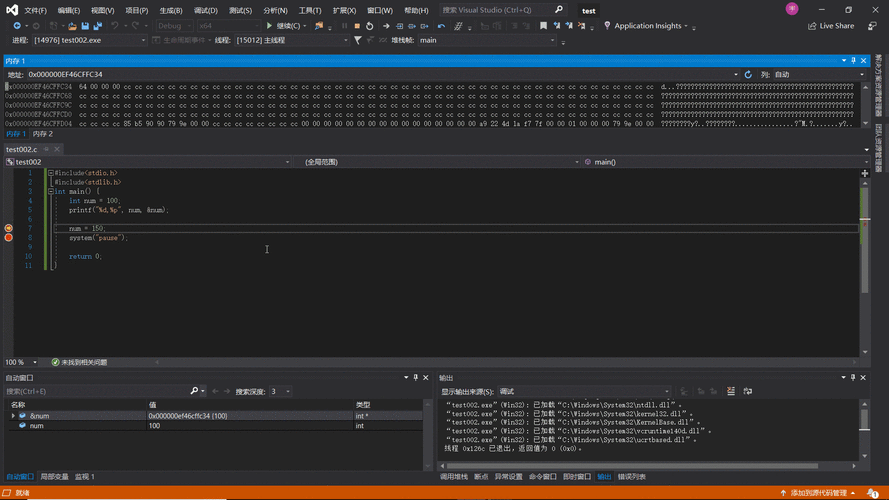Open the process dropdown showing test002.exe
The image size is (889, 500).
[x=88, y=40]
